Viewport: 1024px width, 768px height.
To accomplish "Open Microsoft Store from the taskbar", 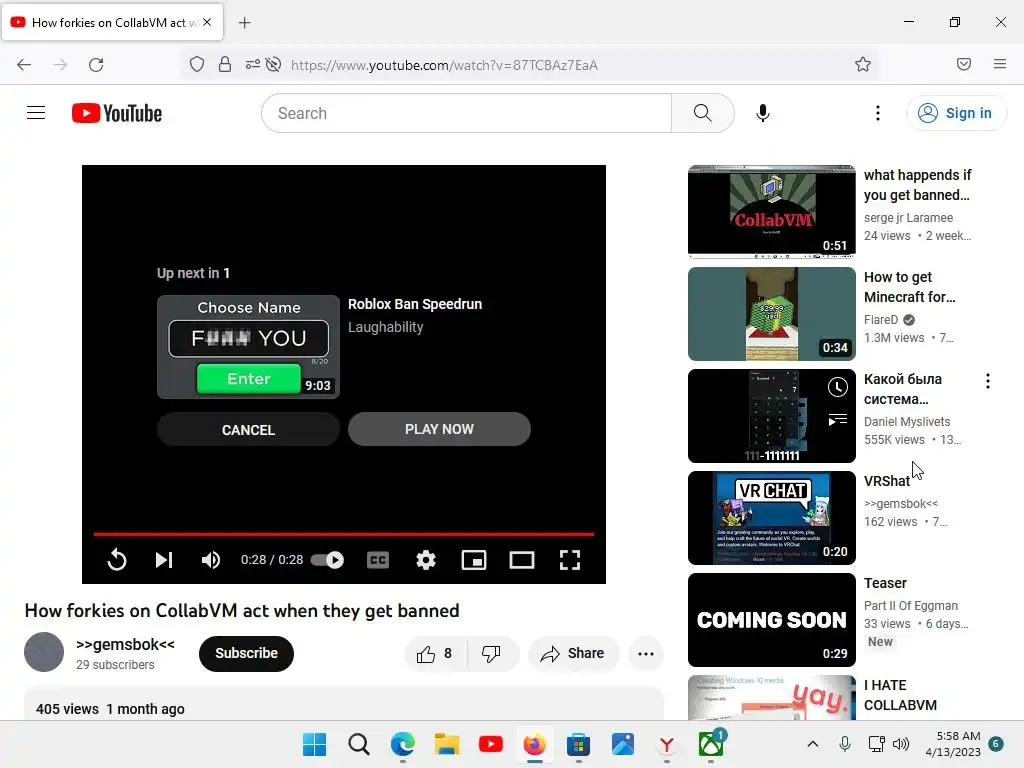I will tap(579, 744).
